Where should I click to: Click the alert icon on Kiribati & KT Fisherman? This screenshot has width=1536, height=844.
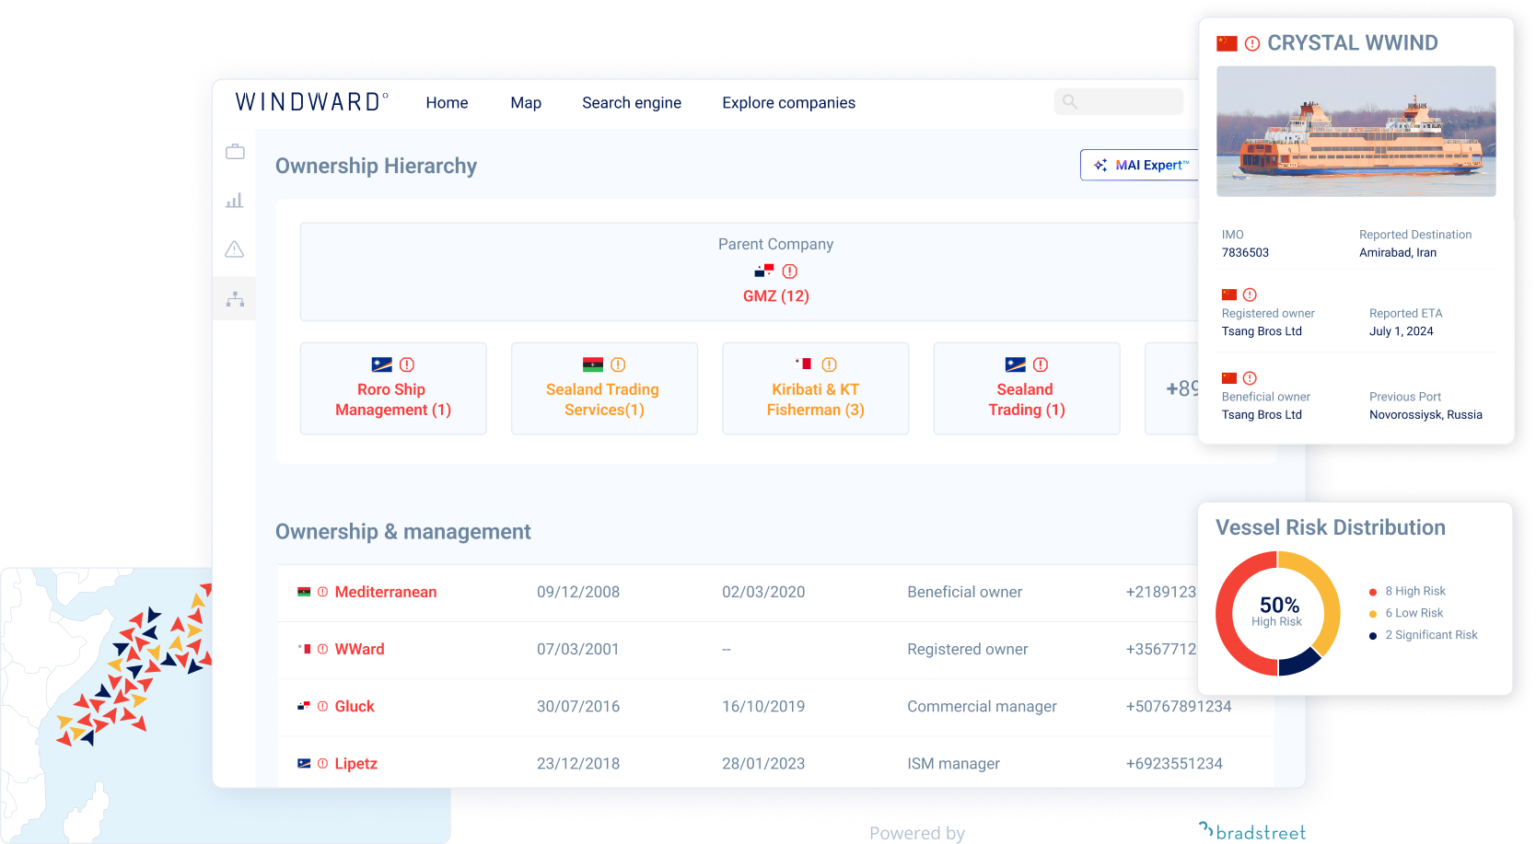pos(829,365)
